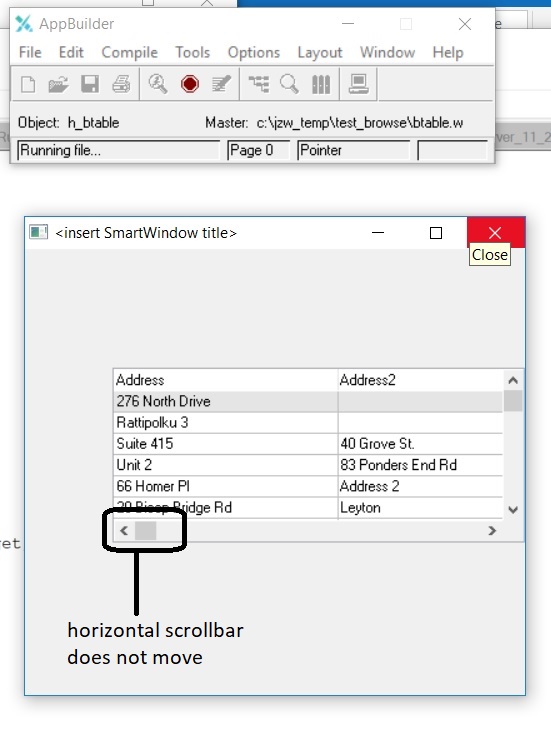Image resolution: width=551 pixels, height=732 pixels.
Task: Show the object list tree icon
Action: (258, 84)
